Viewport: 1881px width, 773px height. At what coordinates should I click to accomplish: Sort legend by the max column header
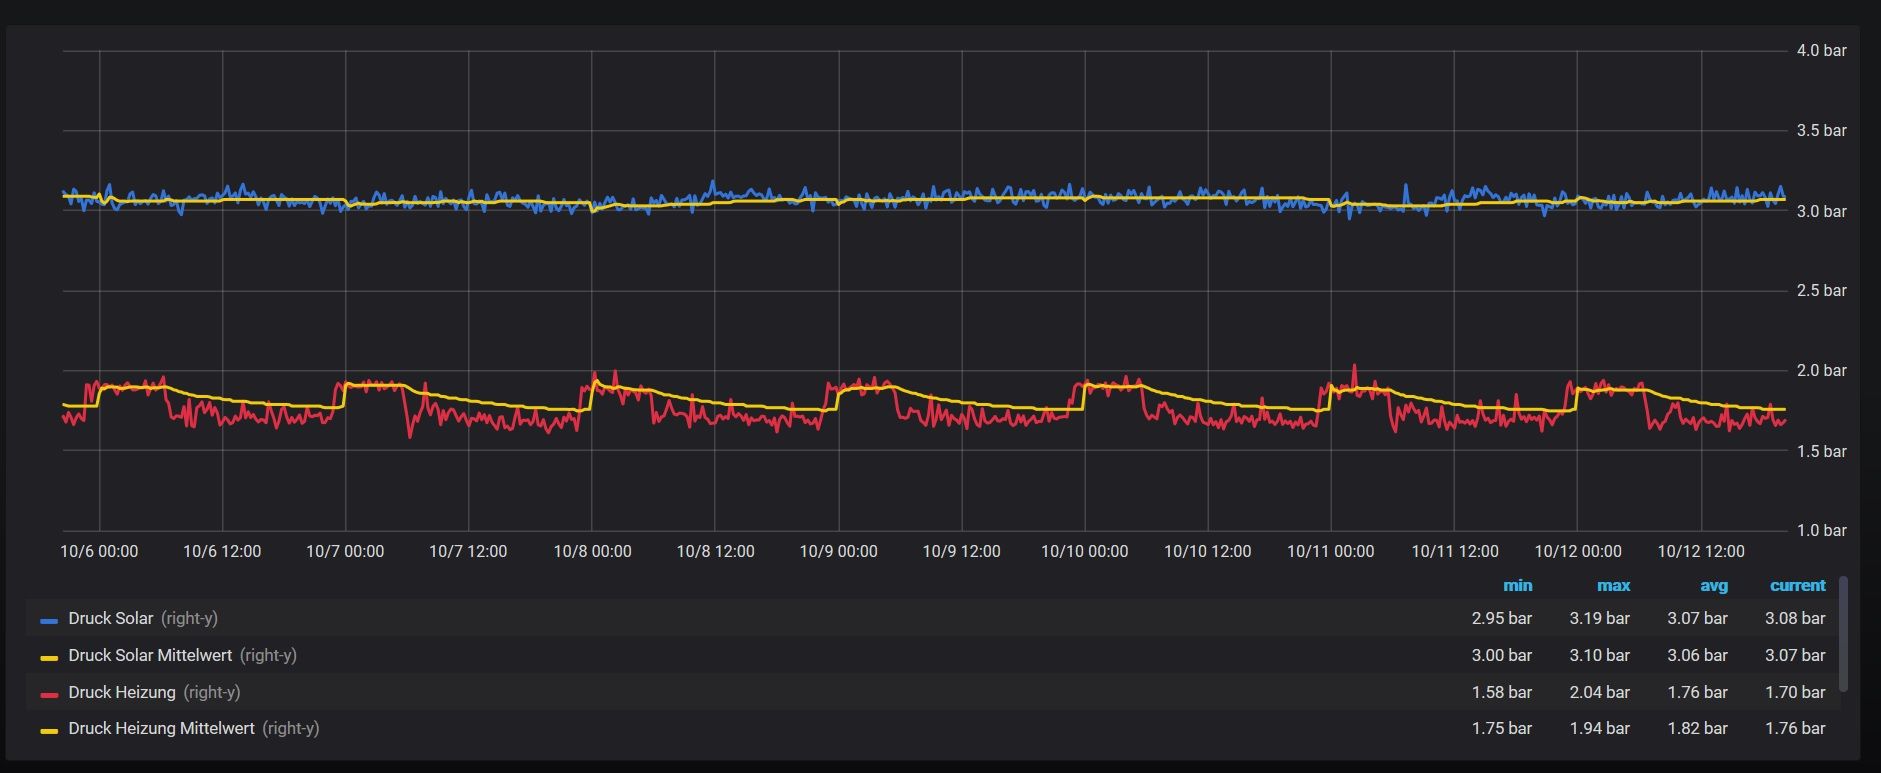[1613, 586]
